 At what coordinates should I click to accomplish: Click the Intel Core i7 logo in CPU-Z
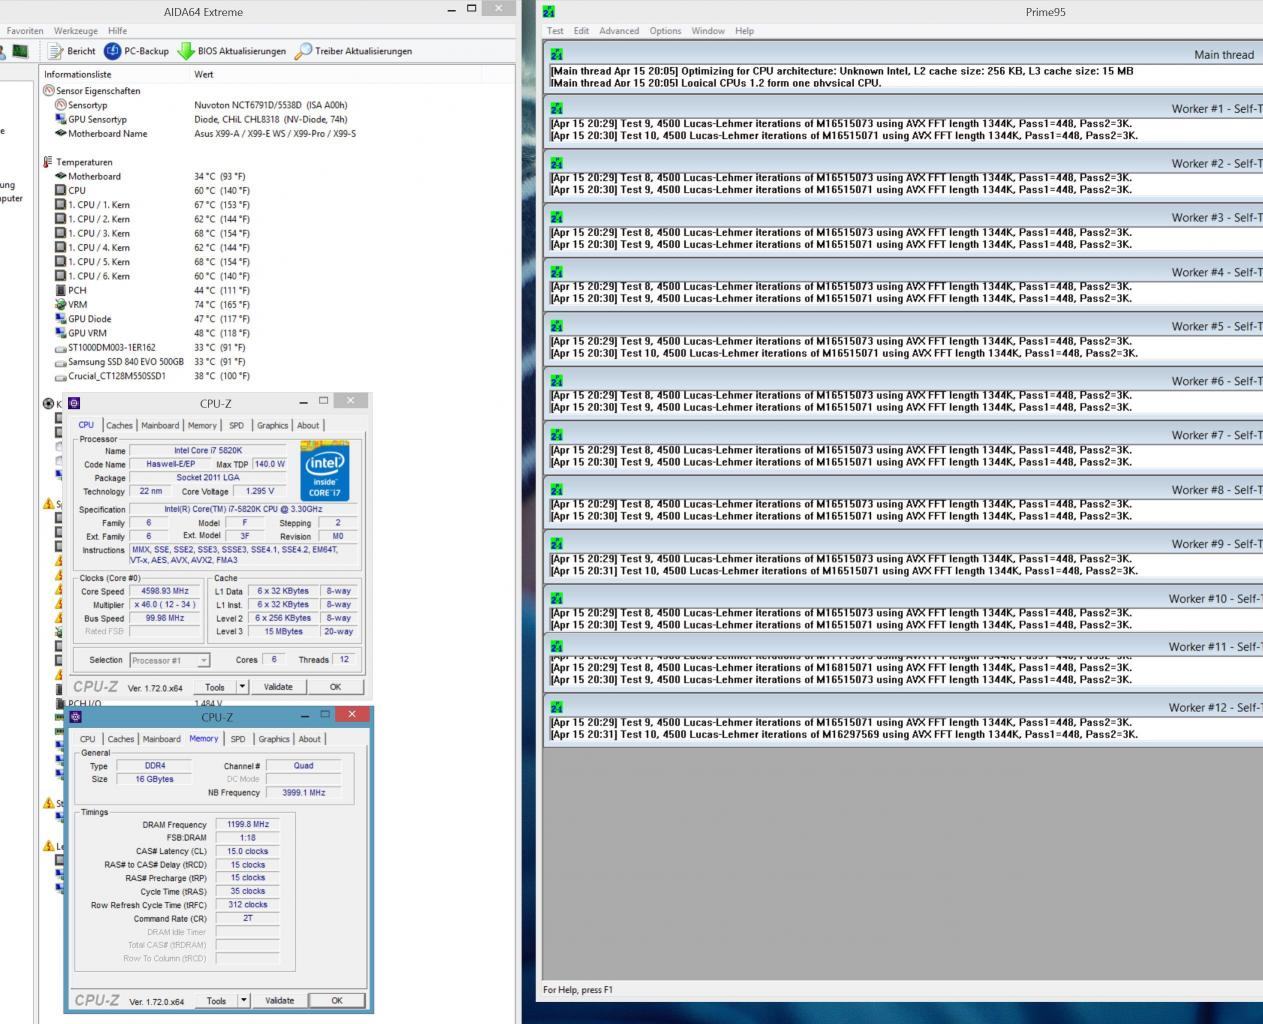tap(325, 470)
